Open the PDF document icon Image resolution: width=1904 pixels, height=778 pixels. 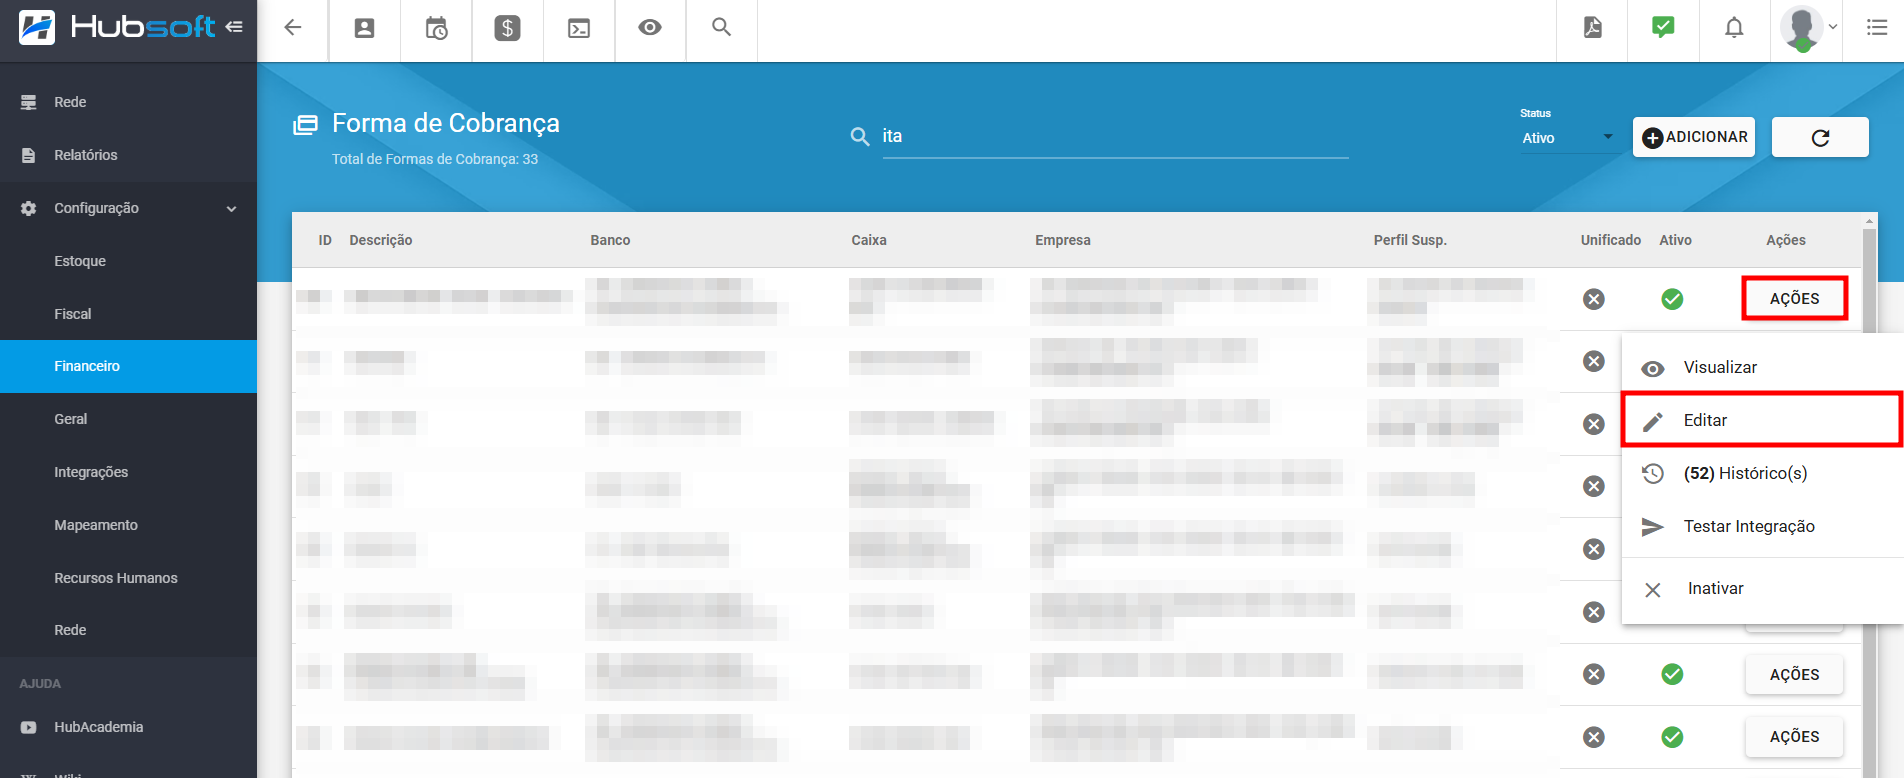[1593, 28]
